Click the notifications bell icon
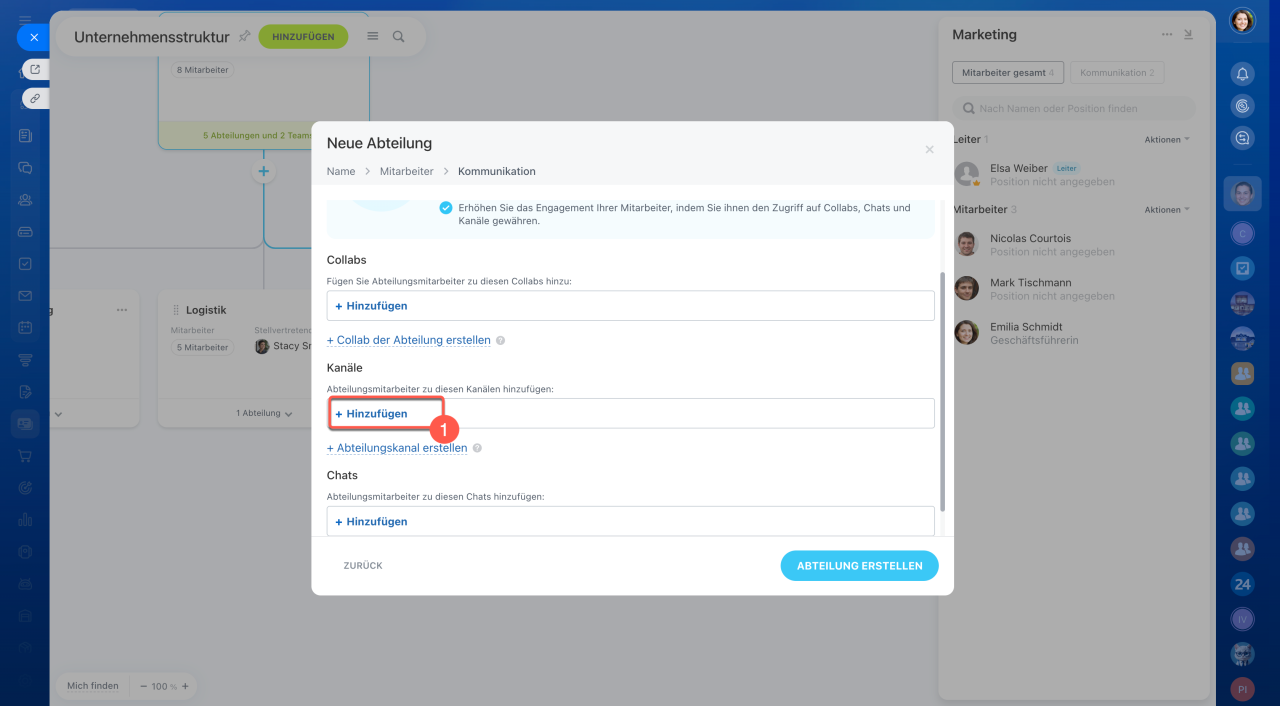The width and height of the screenshot is (1280, 706). tap(1242, 73)
